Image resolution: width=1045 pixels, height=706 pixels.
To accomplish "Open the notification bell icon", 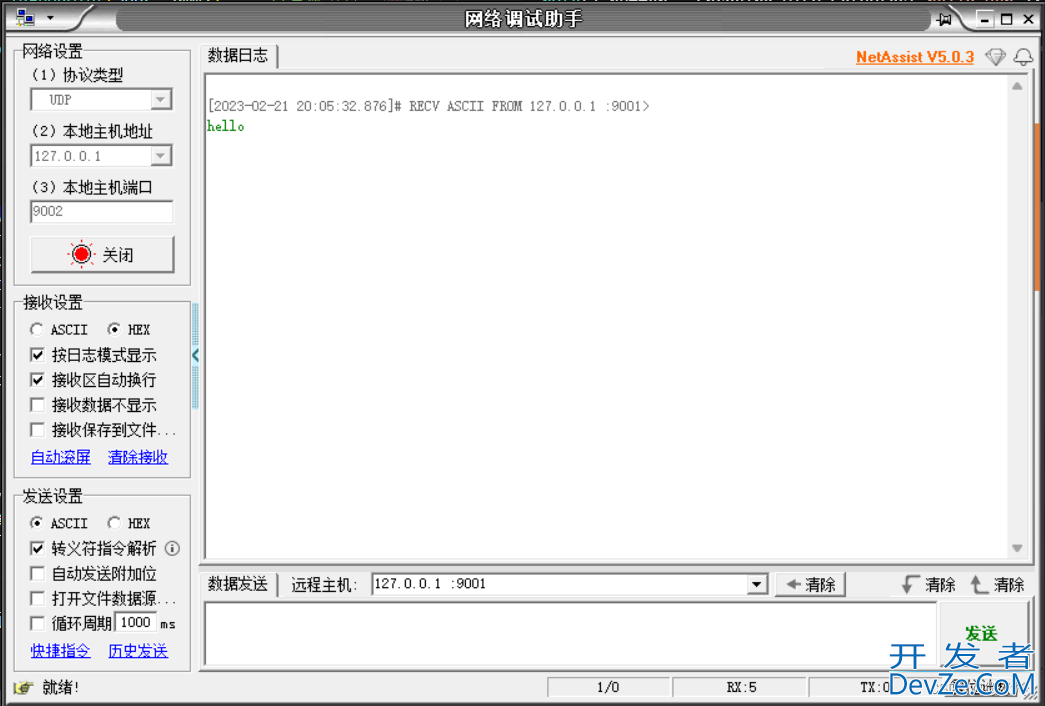I will click(1023, 57).
